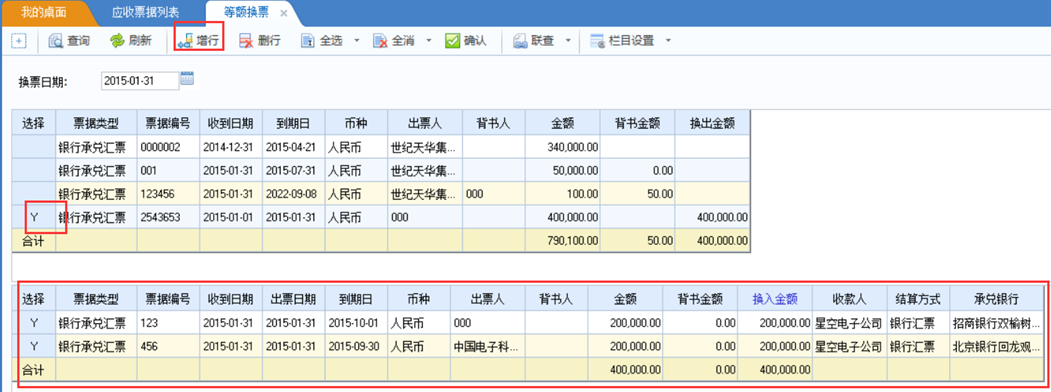Click upper table 收到日期 column header
Screen dimensions: 1051x392
pyautogui.click(x=231, y=123)
